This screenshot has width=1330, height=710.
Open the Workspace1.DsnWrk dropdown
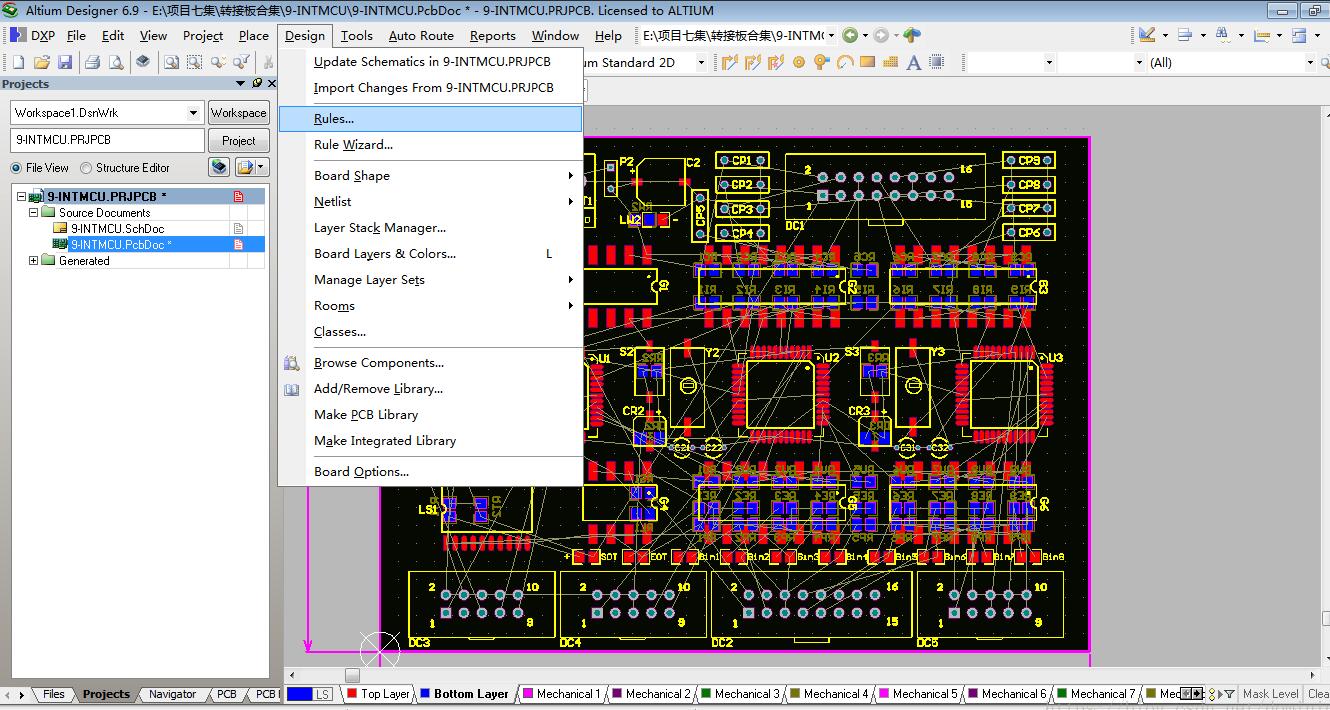[192, 112]
